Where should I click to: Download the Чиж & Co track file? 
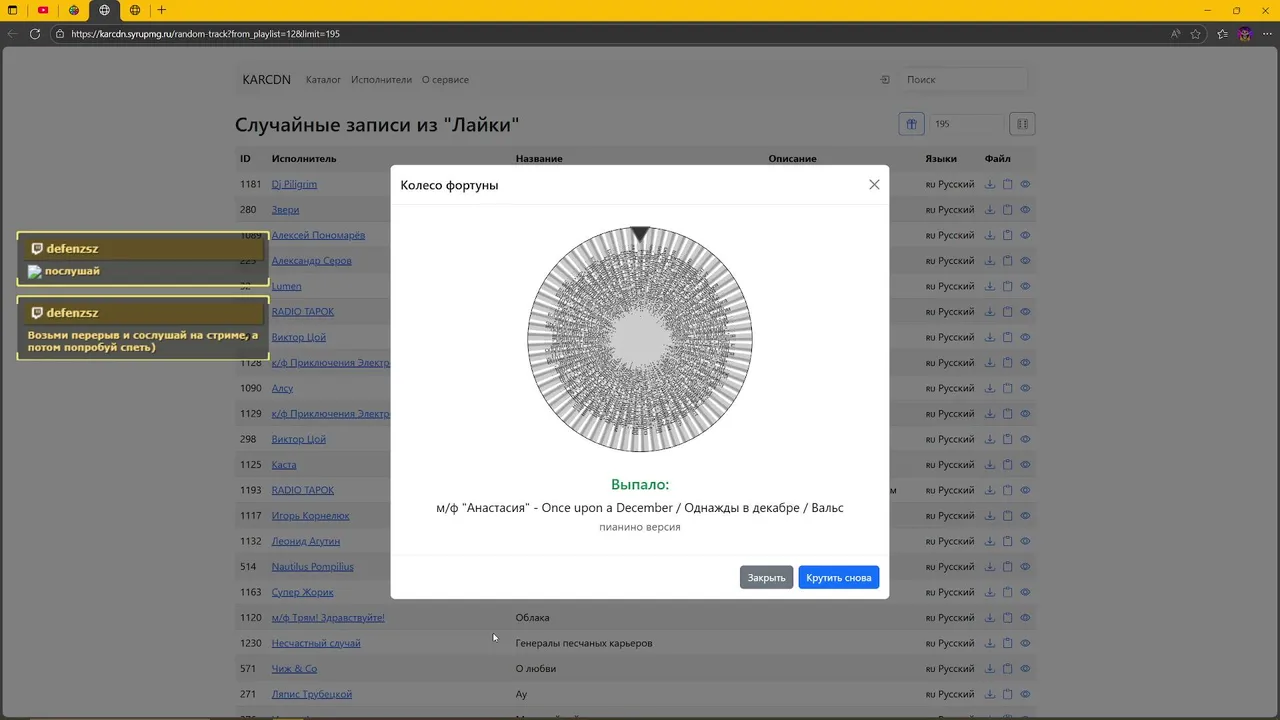990,669
